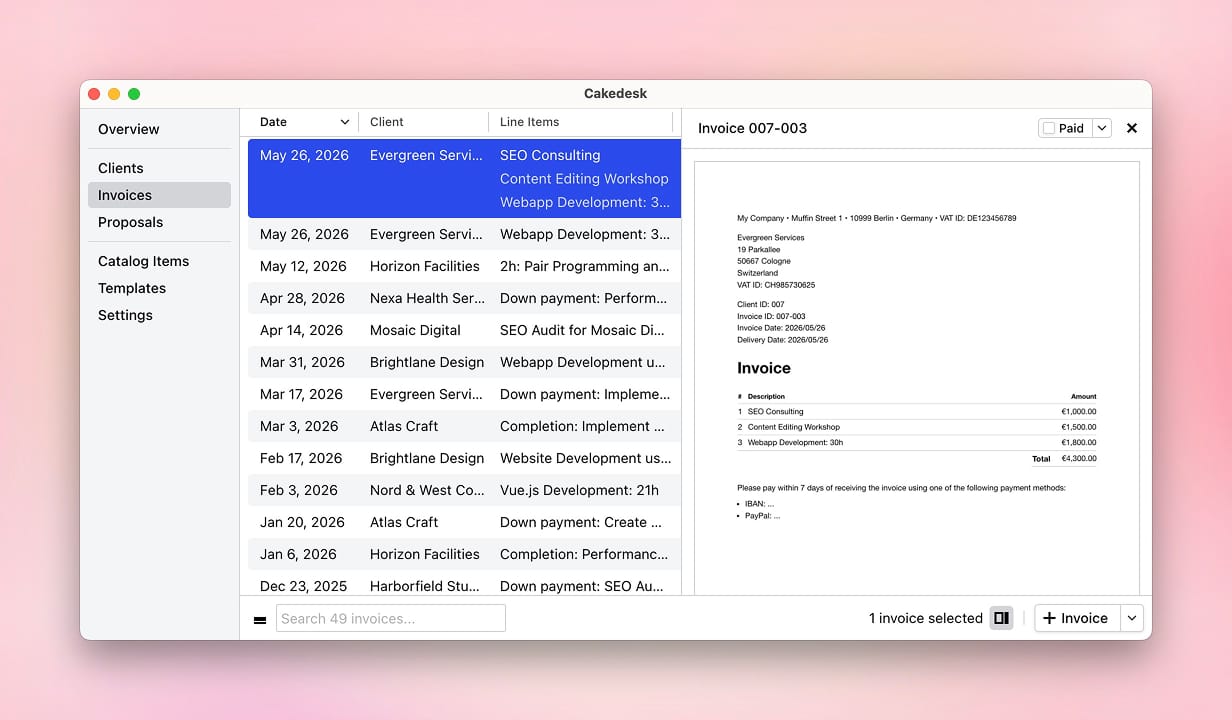This screenshot has height=720, width=1232.
Task: Close the Invoice 007-003 preview panel
Action: pos(1132,128)
